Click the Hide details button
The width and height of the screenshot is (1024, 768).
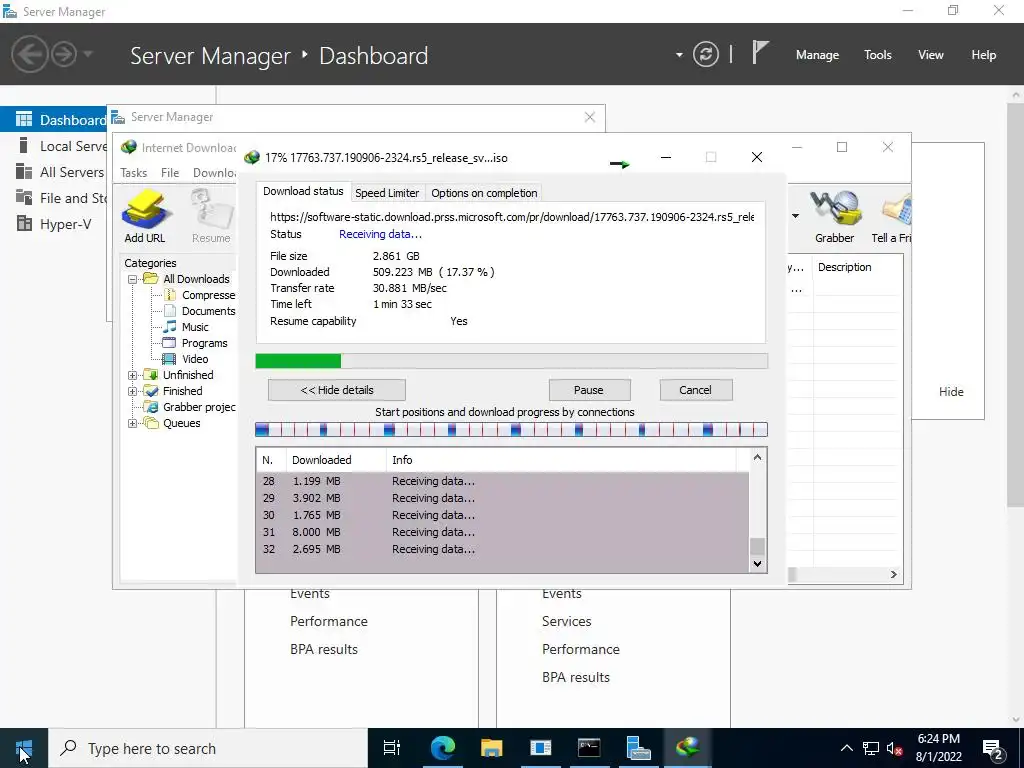pyautogui.click(x=336, y=390)
